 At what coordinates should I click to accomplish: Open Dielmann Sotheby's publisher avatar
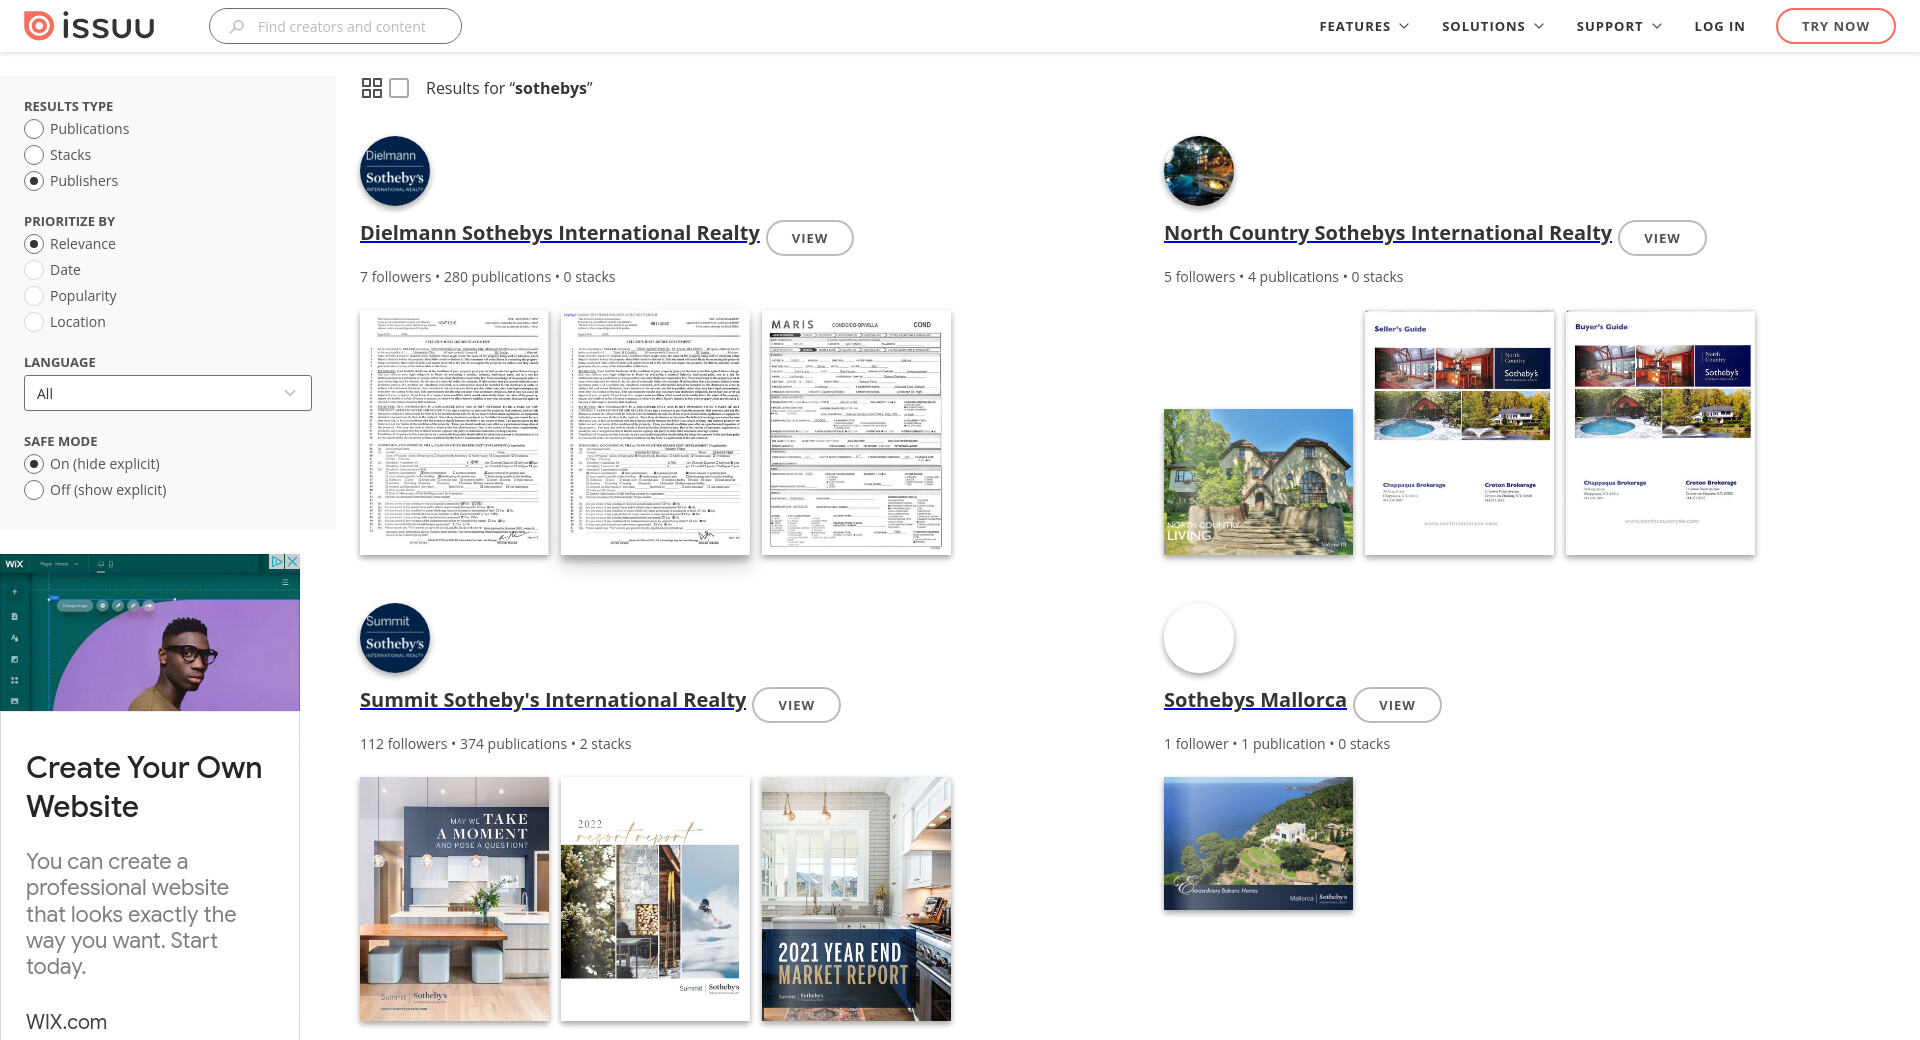pyautogui.click(x=395, y=171)
